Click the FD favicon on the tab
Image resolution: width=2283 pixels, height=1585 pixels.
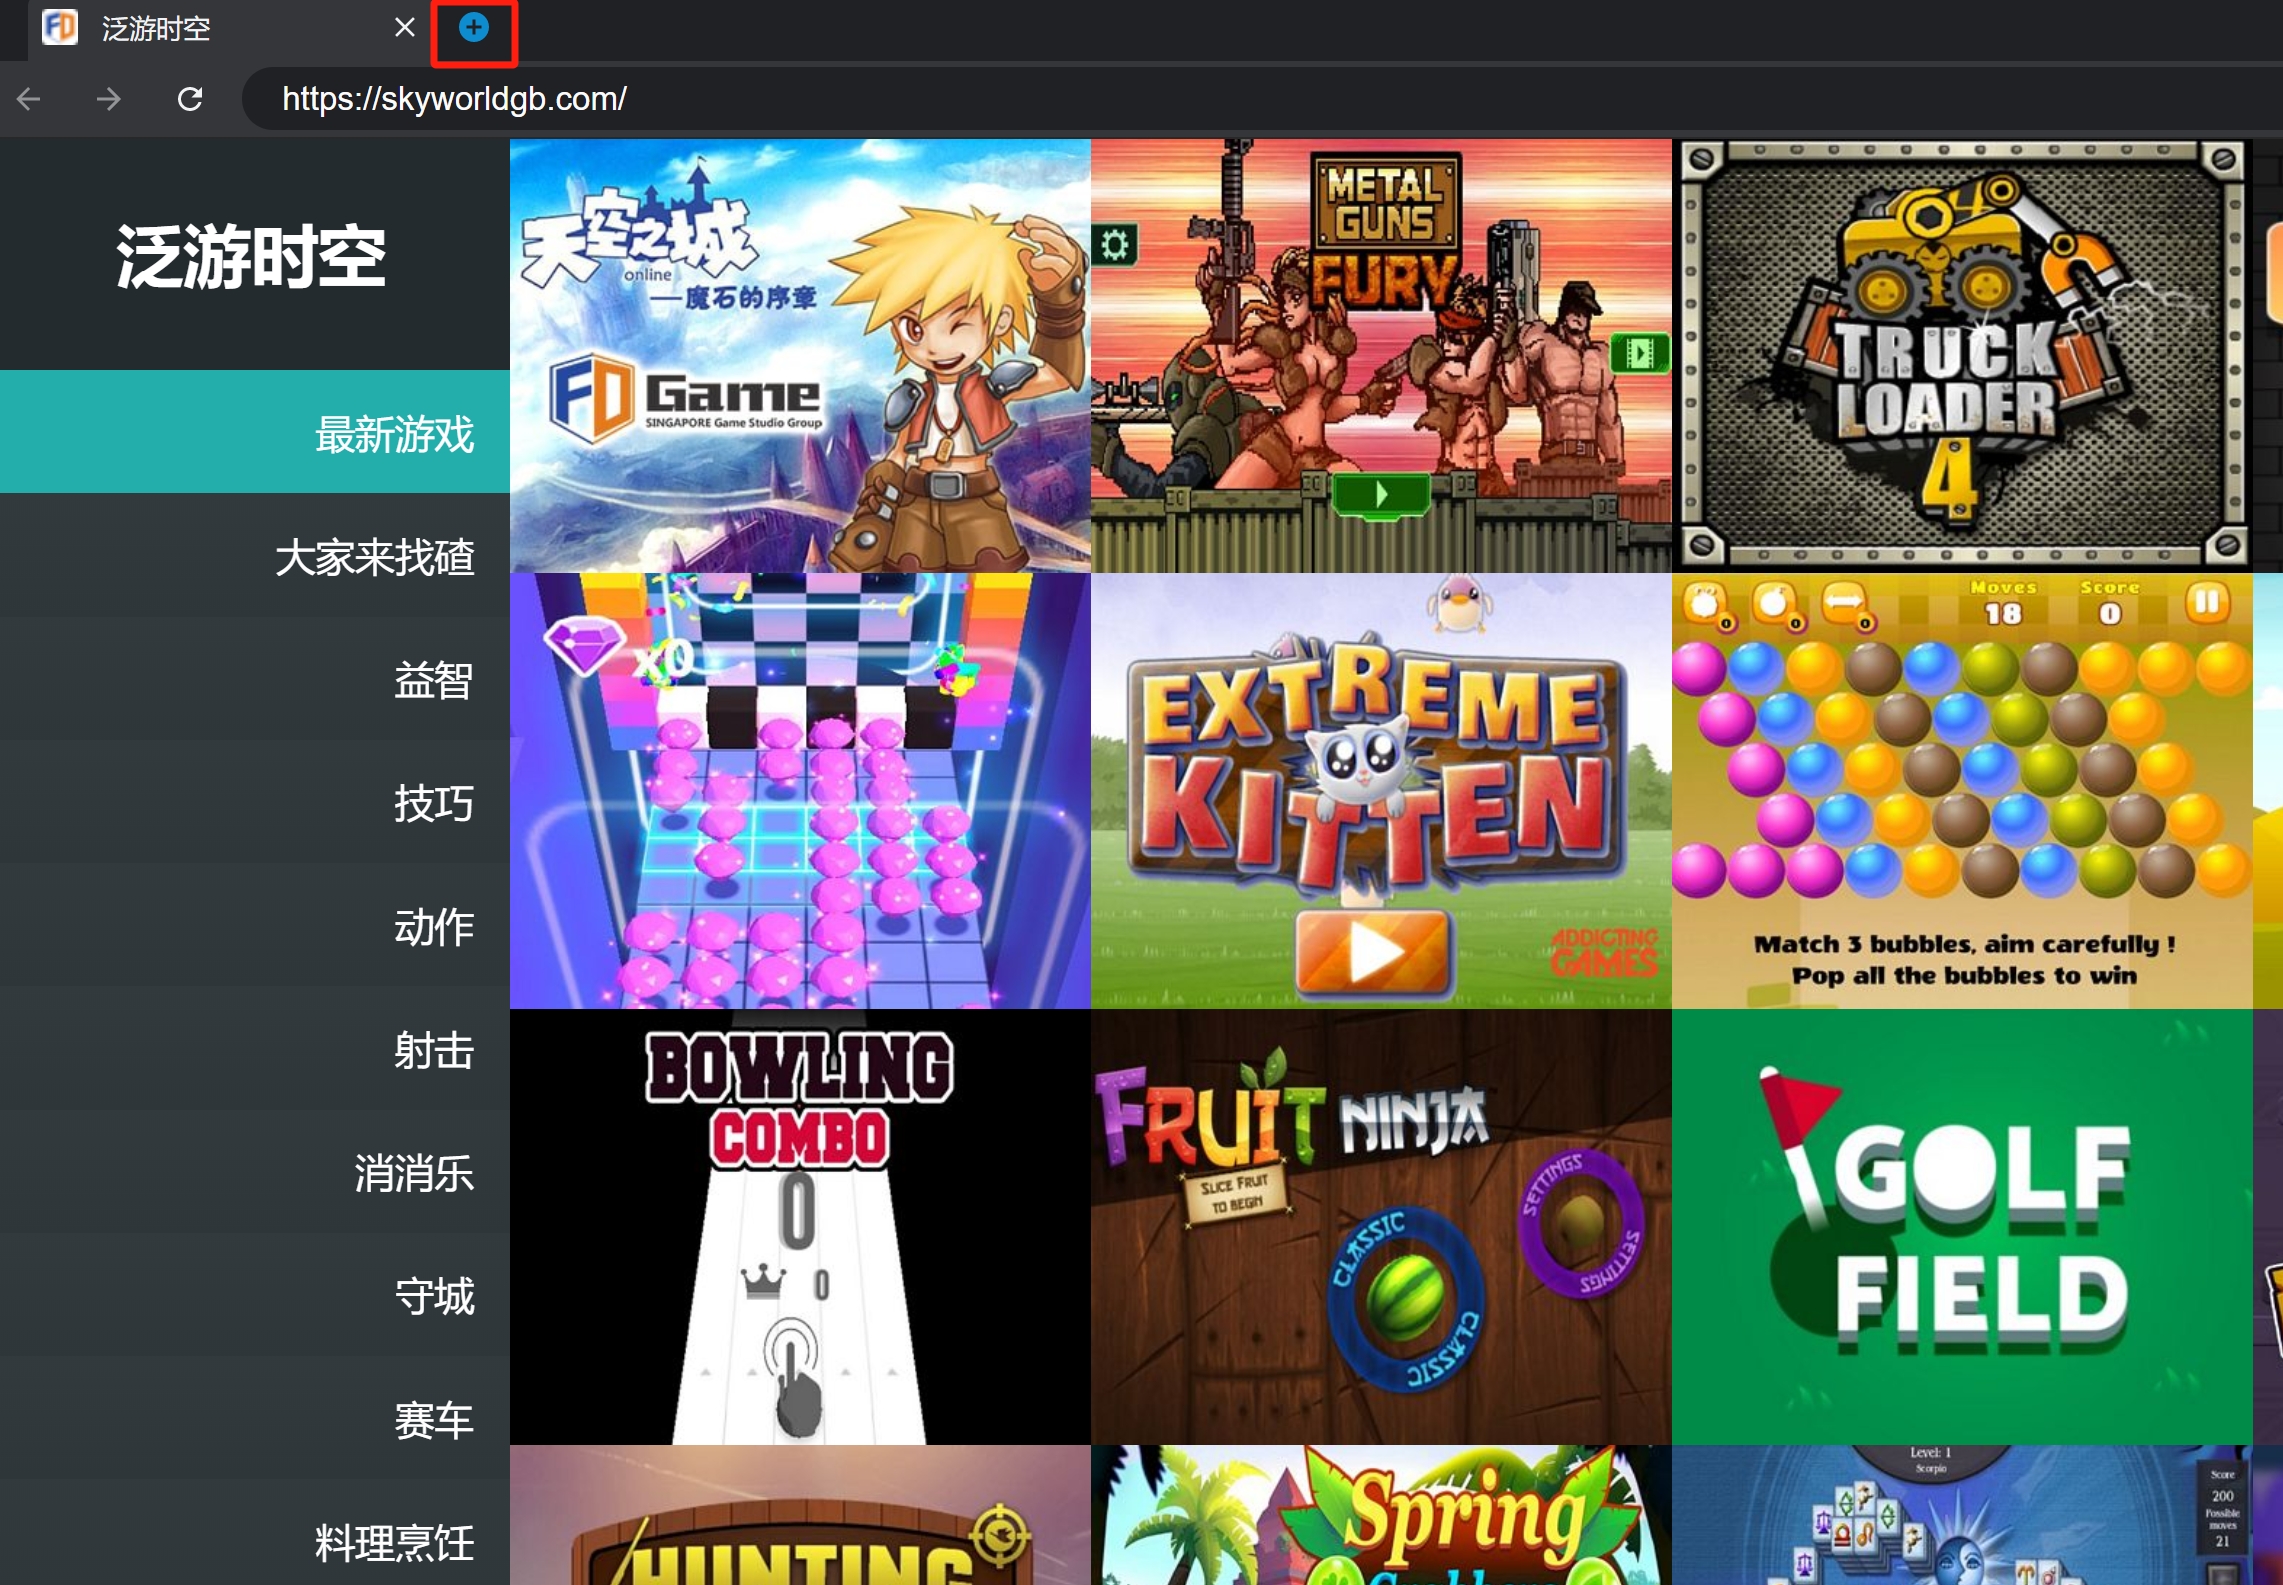coord(60,28)
